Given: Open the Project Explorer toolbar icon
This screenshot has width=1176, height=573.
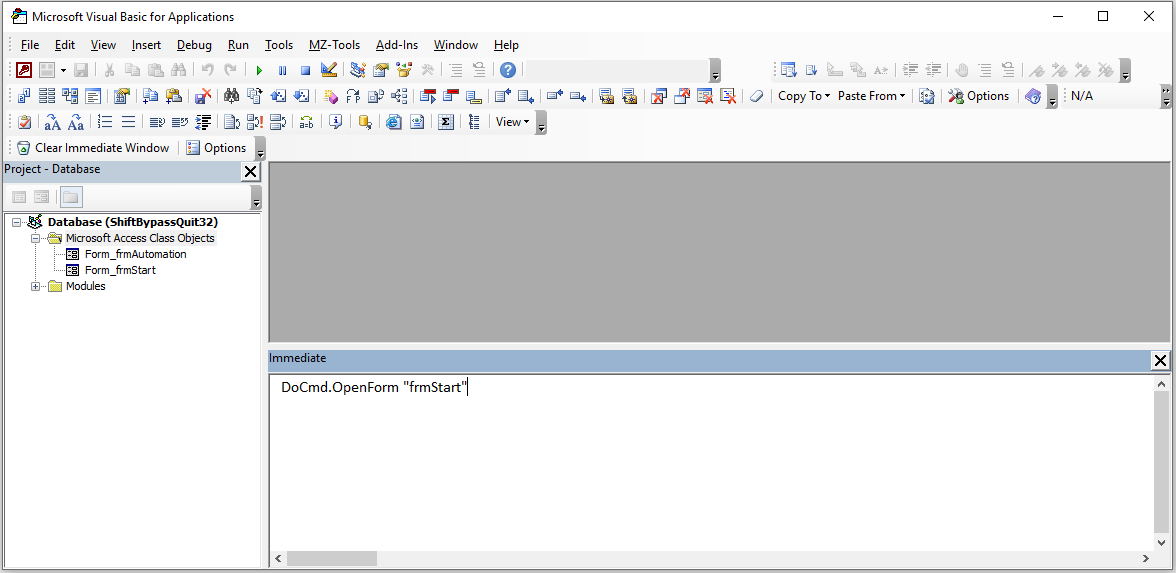Looking at the screenshot, I should [x=358, y=70].
